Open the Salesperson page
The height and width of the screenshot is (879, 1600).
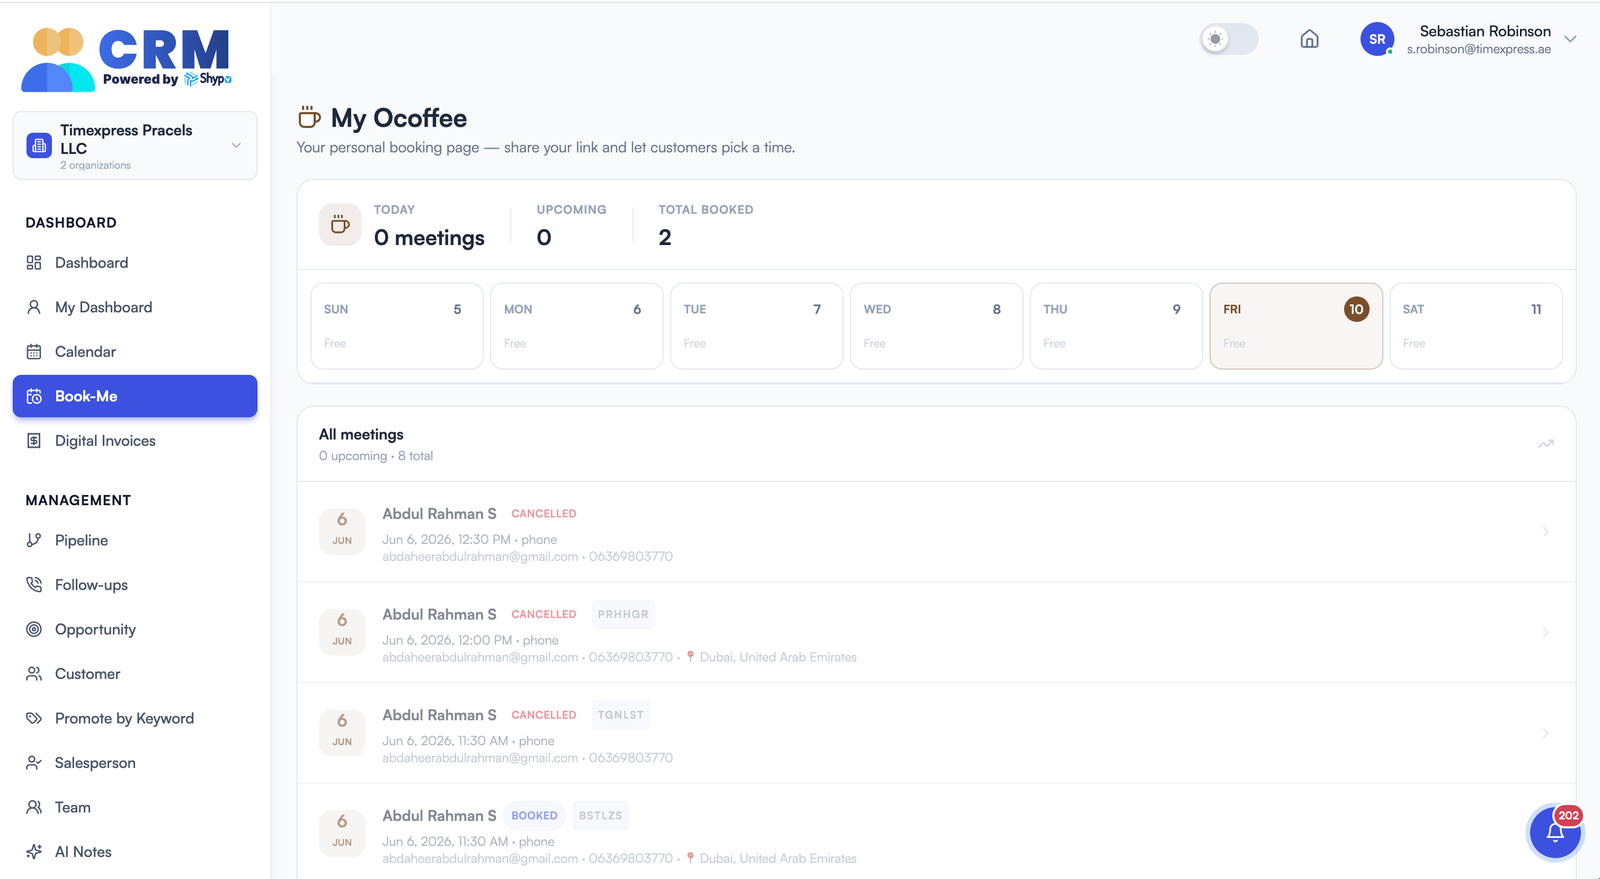coord(135,763)
